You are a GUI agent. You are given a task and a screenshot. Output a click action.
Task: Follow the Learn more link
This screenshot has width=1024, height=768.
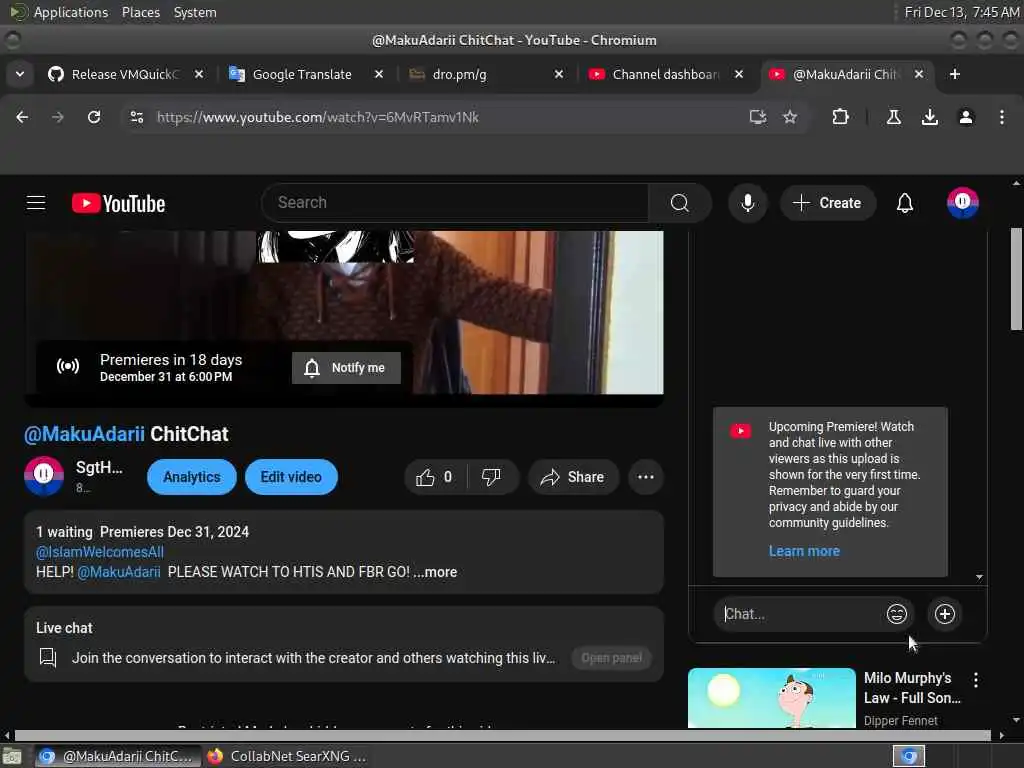[x=804, y=551]
